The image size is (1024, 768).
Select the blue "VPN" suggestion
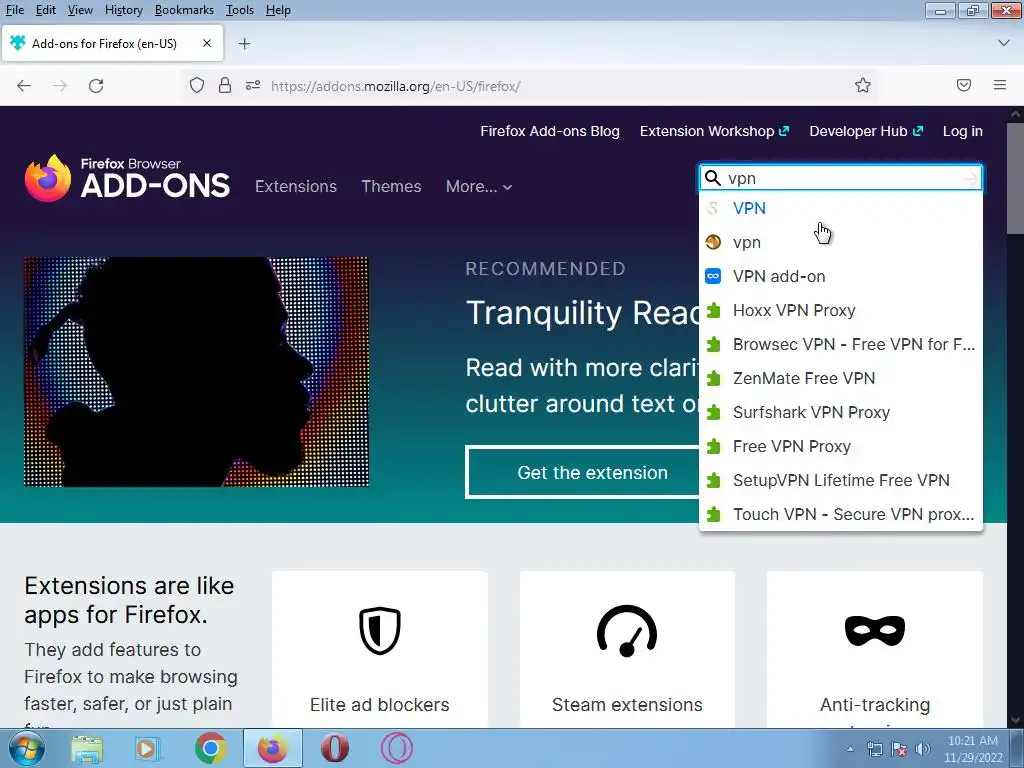click(840, 208)
